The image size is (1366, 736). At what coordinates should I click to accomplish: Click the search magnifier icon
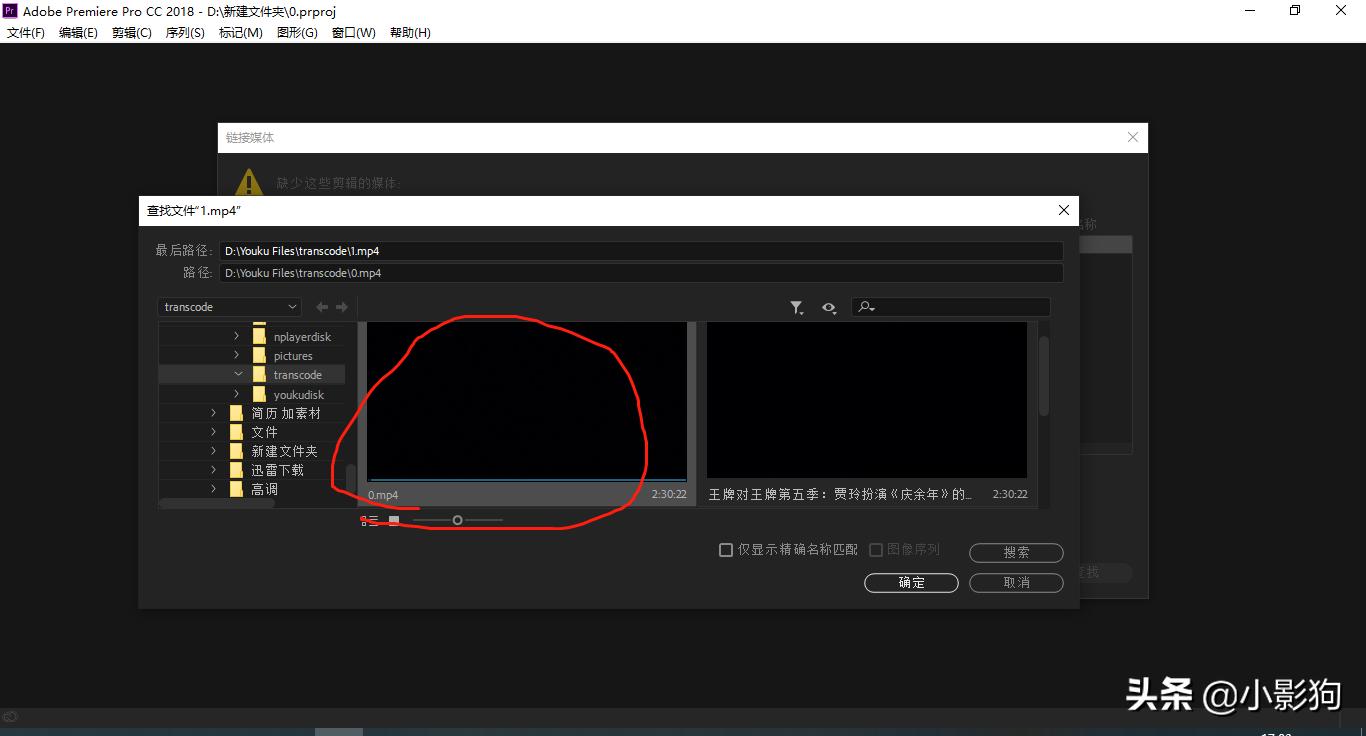click(x=866, y=308)
